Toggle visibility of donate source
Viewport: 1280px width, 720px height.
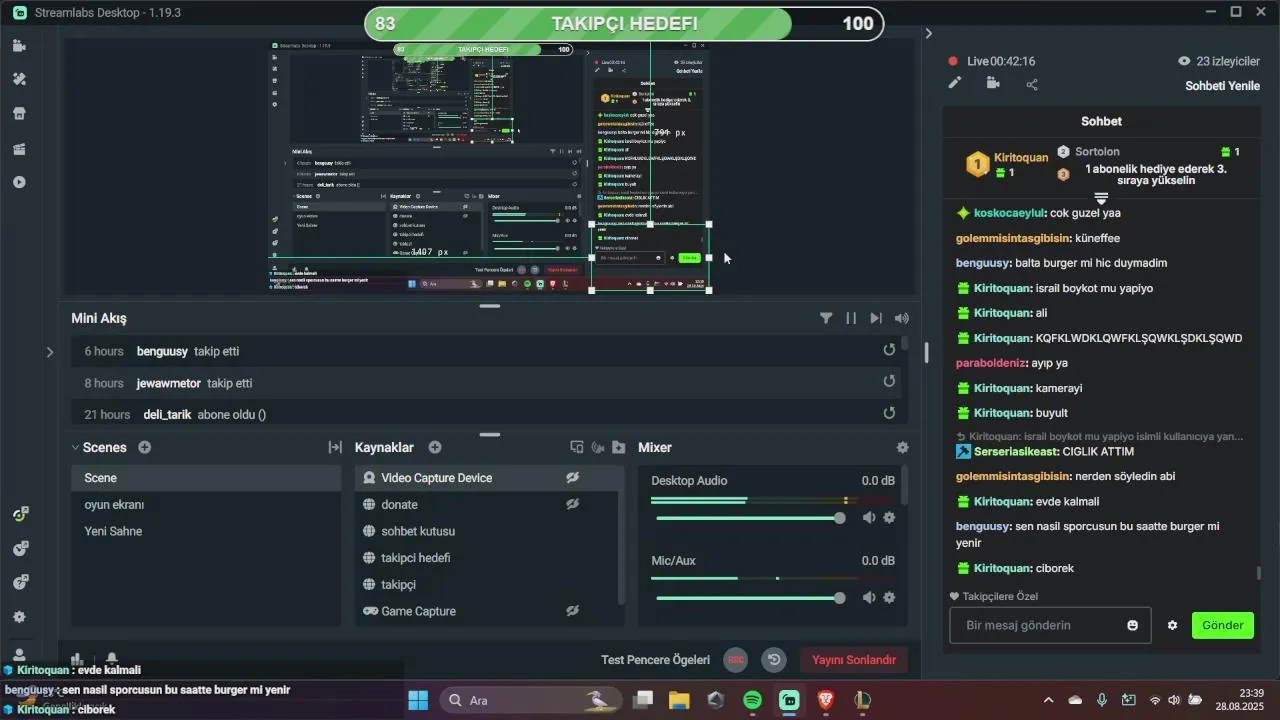tap(572, 504)
